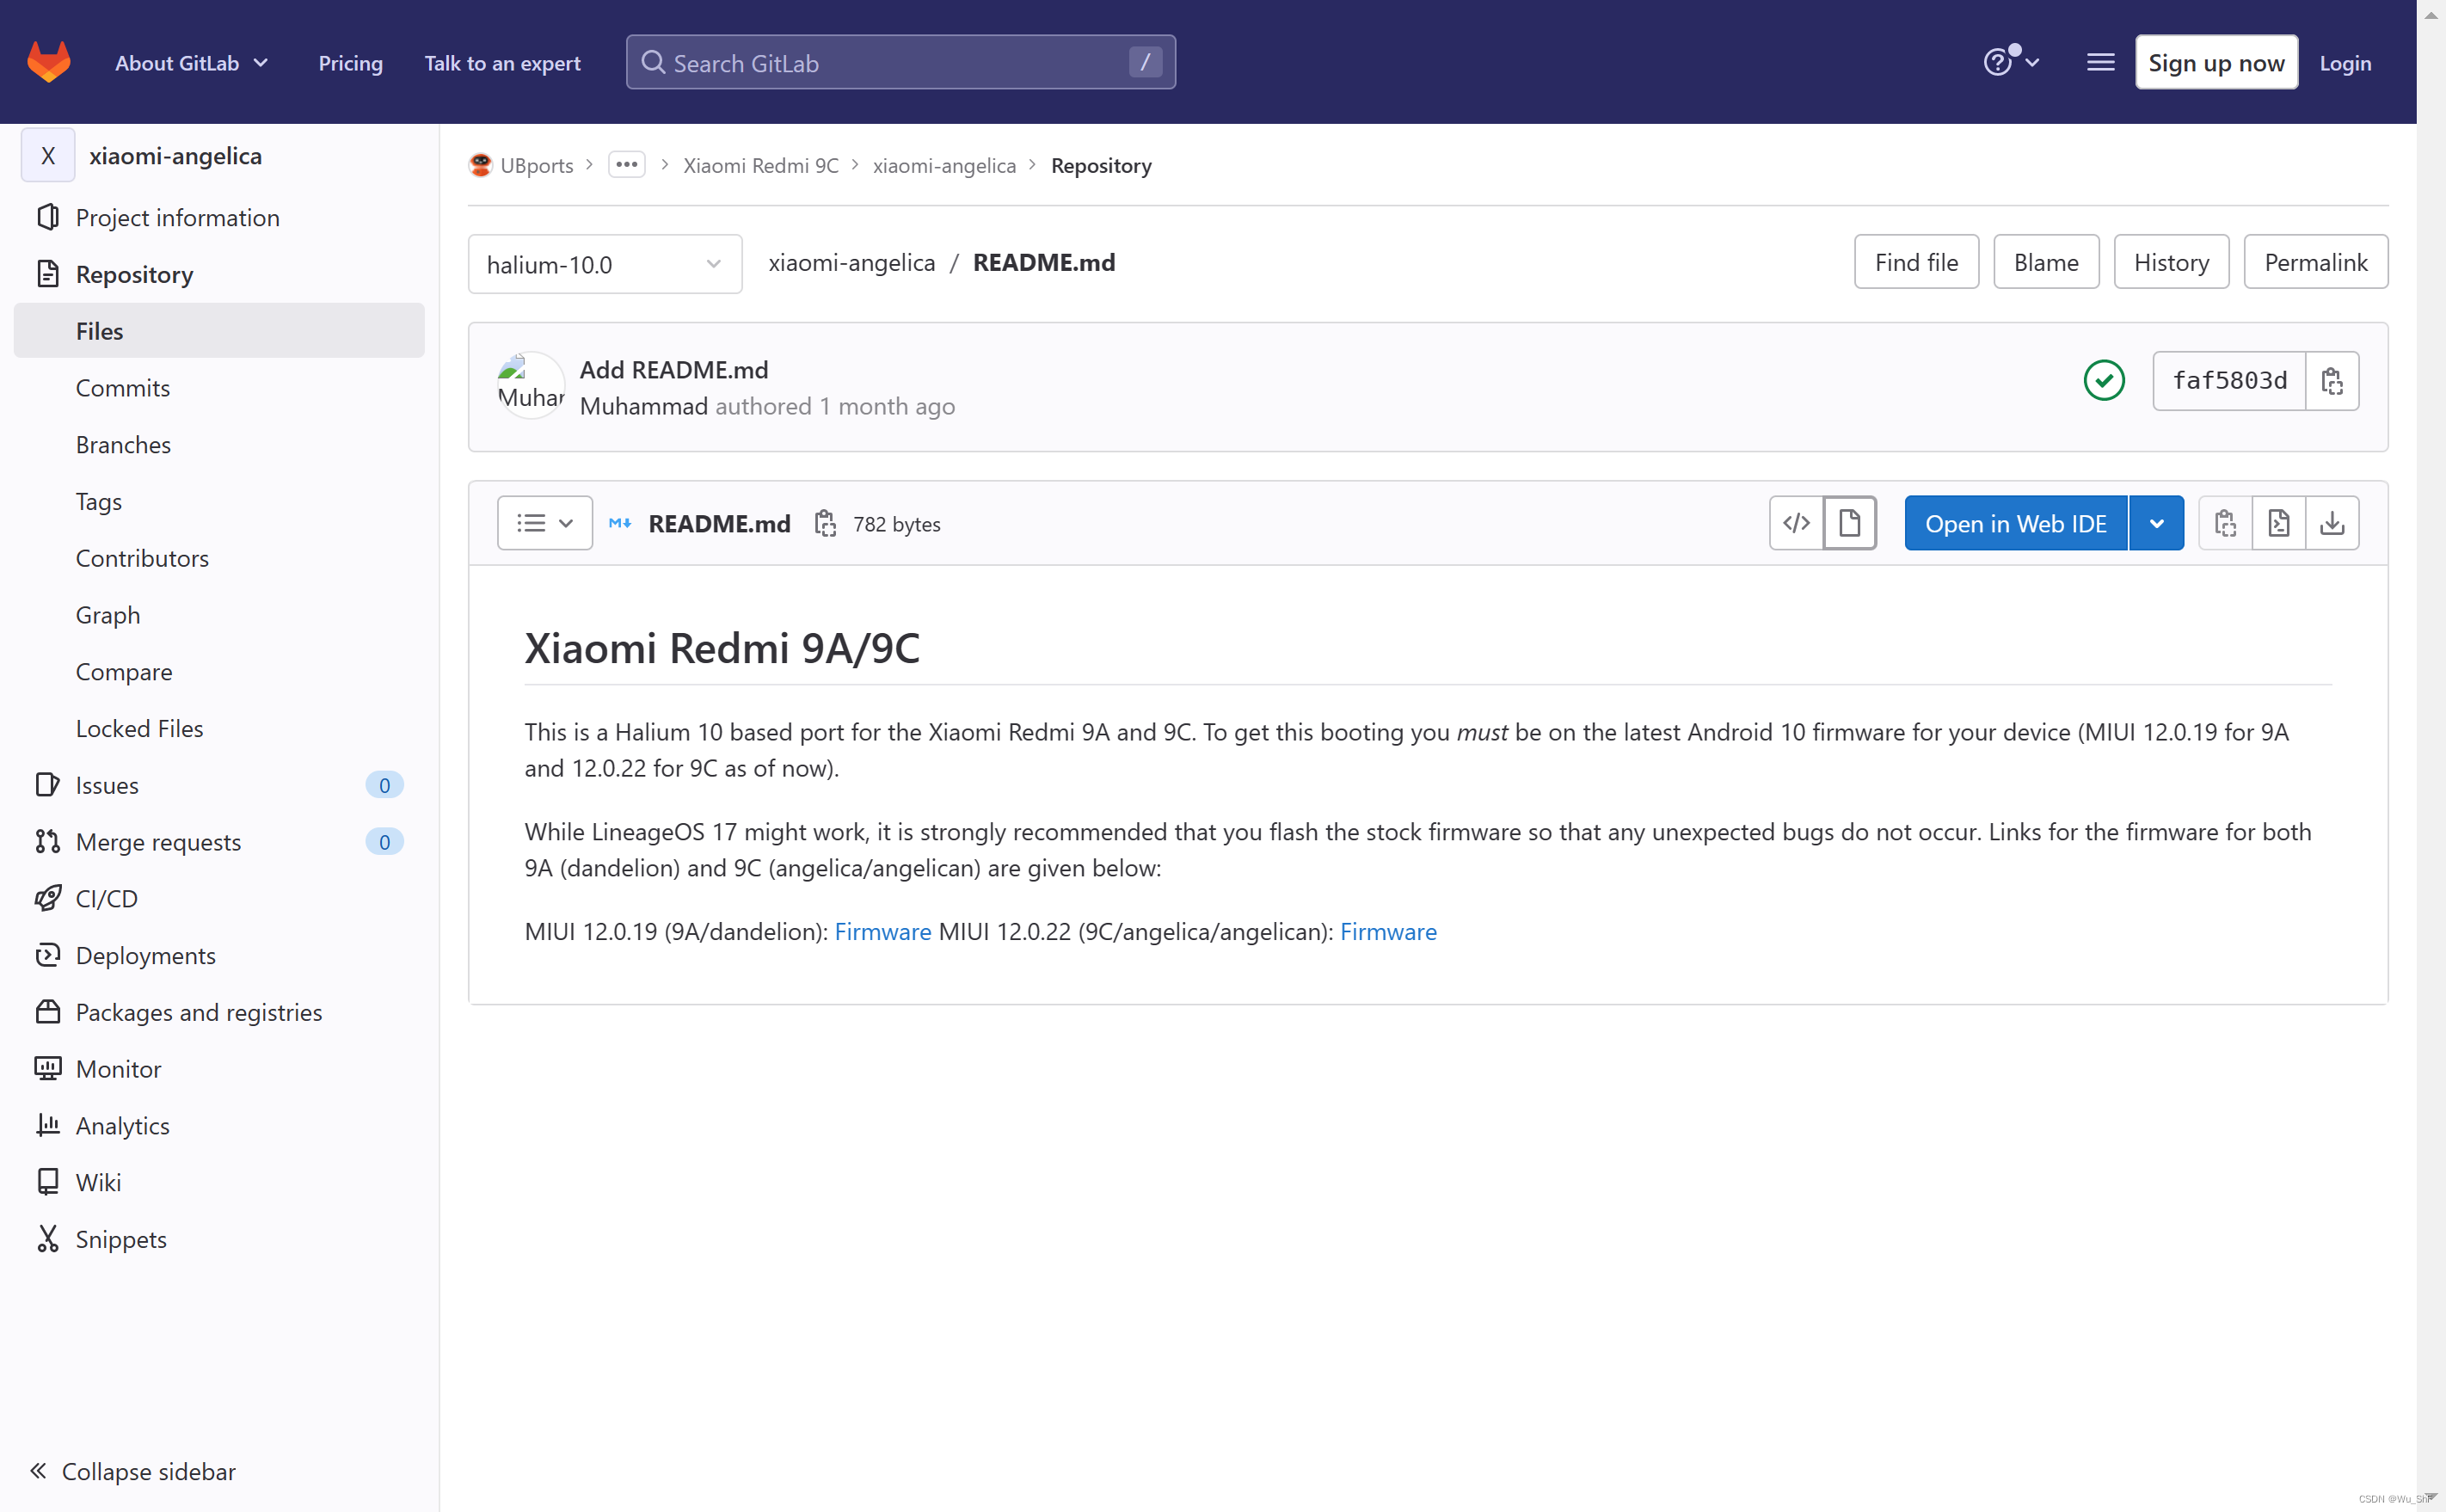Select the CI/CD sidebar item
This screenshot has height=1512, width=2446.
108,899
